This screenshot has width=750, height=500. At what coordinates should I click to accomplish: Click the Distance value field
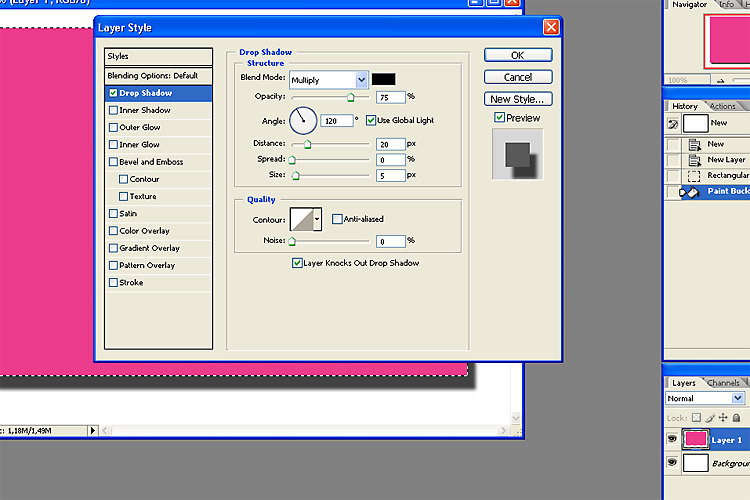(x=391, y=144)
